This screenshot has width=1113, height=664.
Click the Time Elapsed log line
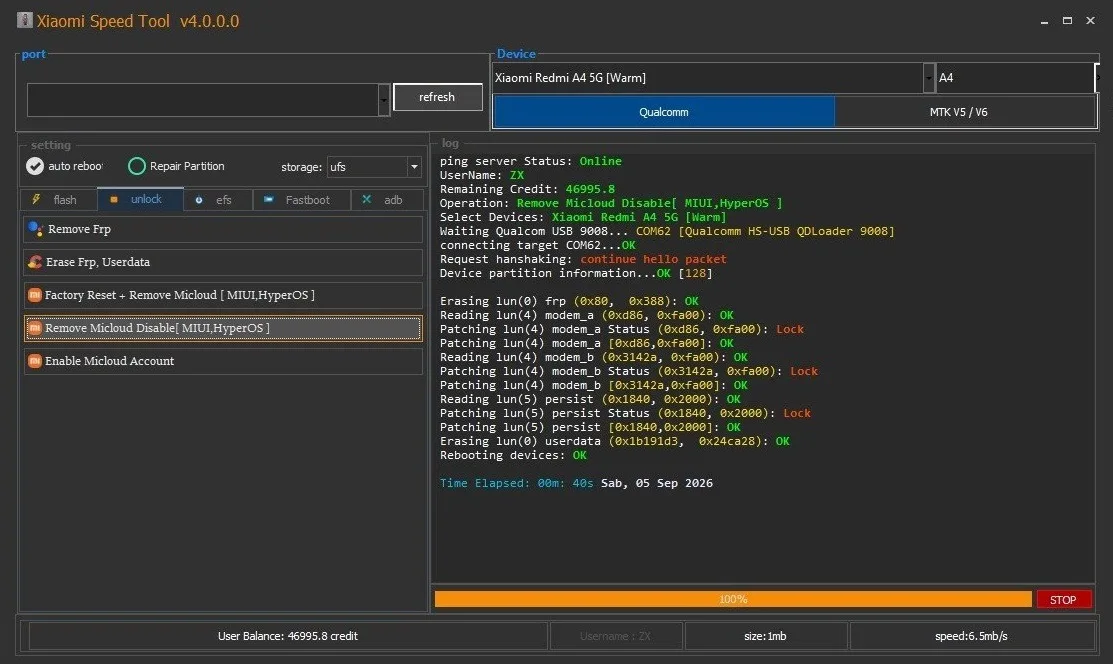coord(576,483)
